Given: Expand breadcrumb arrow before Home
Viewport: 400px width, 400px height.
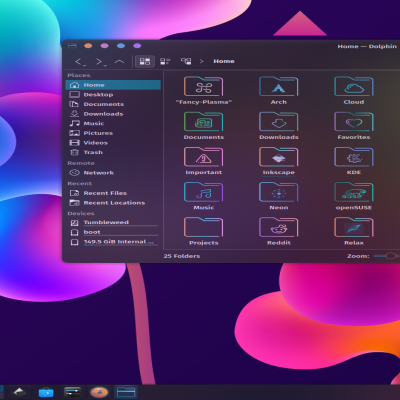Looking at the screenshot, I should click(201, 61).
